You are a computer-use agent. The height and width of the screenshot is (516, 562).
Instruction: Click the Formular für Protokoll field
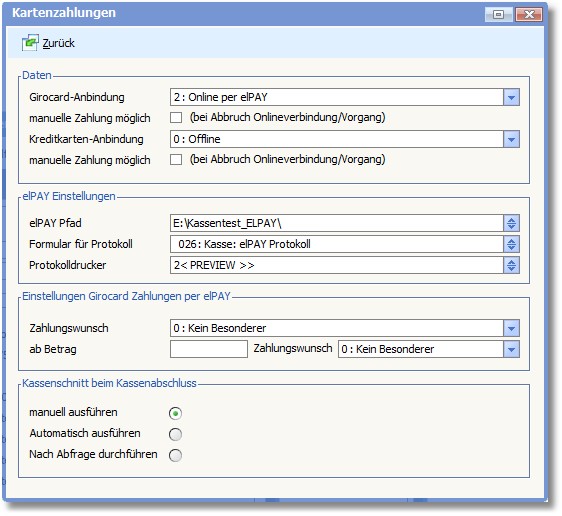click(337, 244)
